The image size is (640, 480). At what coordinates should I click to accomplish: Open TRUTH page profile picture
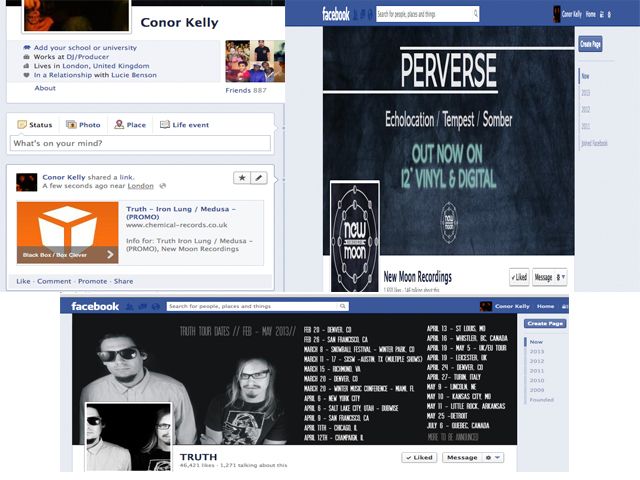click(128, 437)
